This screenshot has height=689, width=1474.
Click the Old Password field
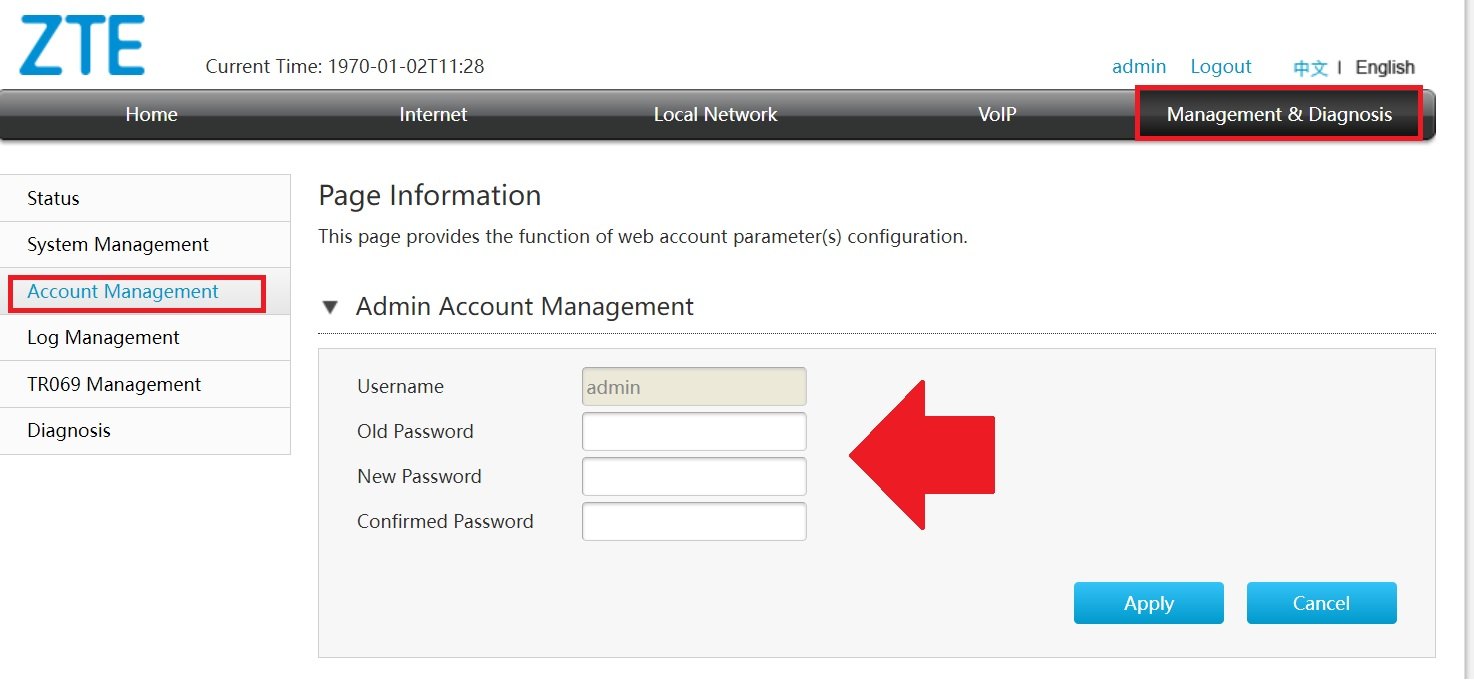point(694,432)
